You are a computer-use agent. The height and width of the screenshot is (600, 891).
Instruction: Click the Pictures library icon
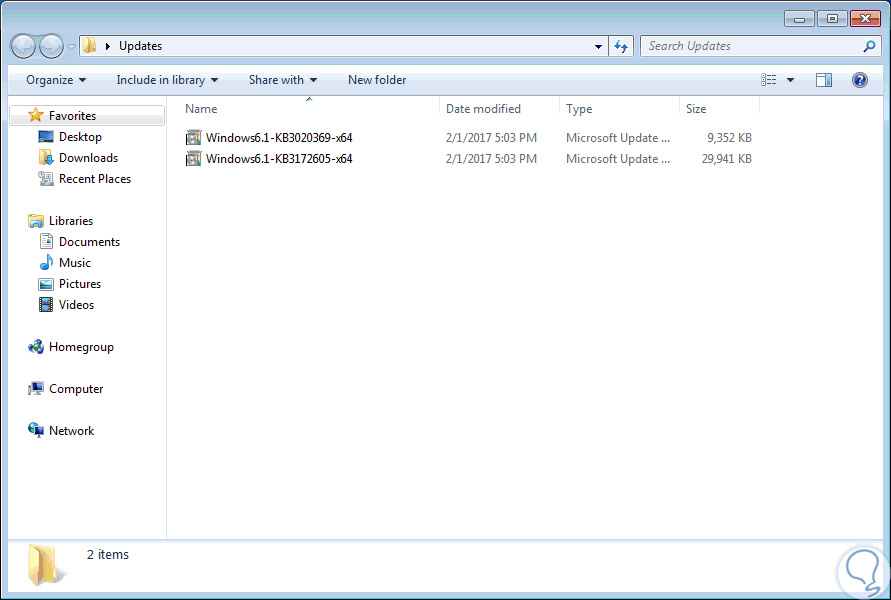pos(46,284)
